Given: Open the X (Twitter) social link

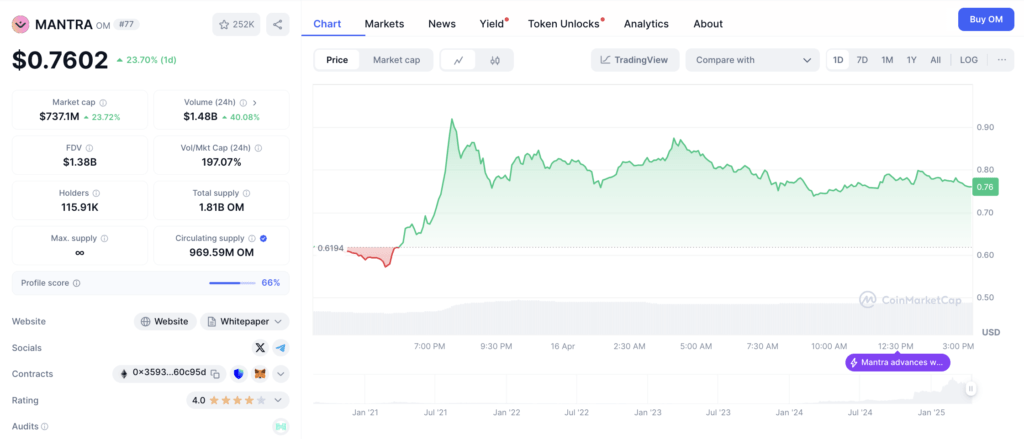Looking at the screenshot, I should [x=260, y=348].
